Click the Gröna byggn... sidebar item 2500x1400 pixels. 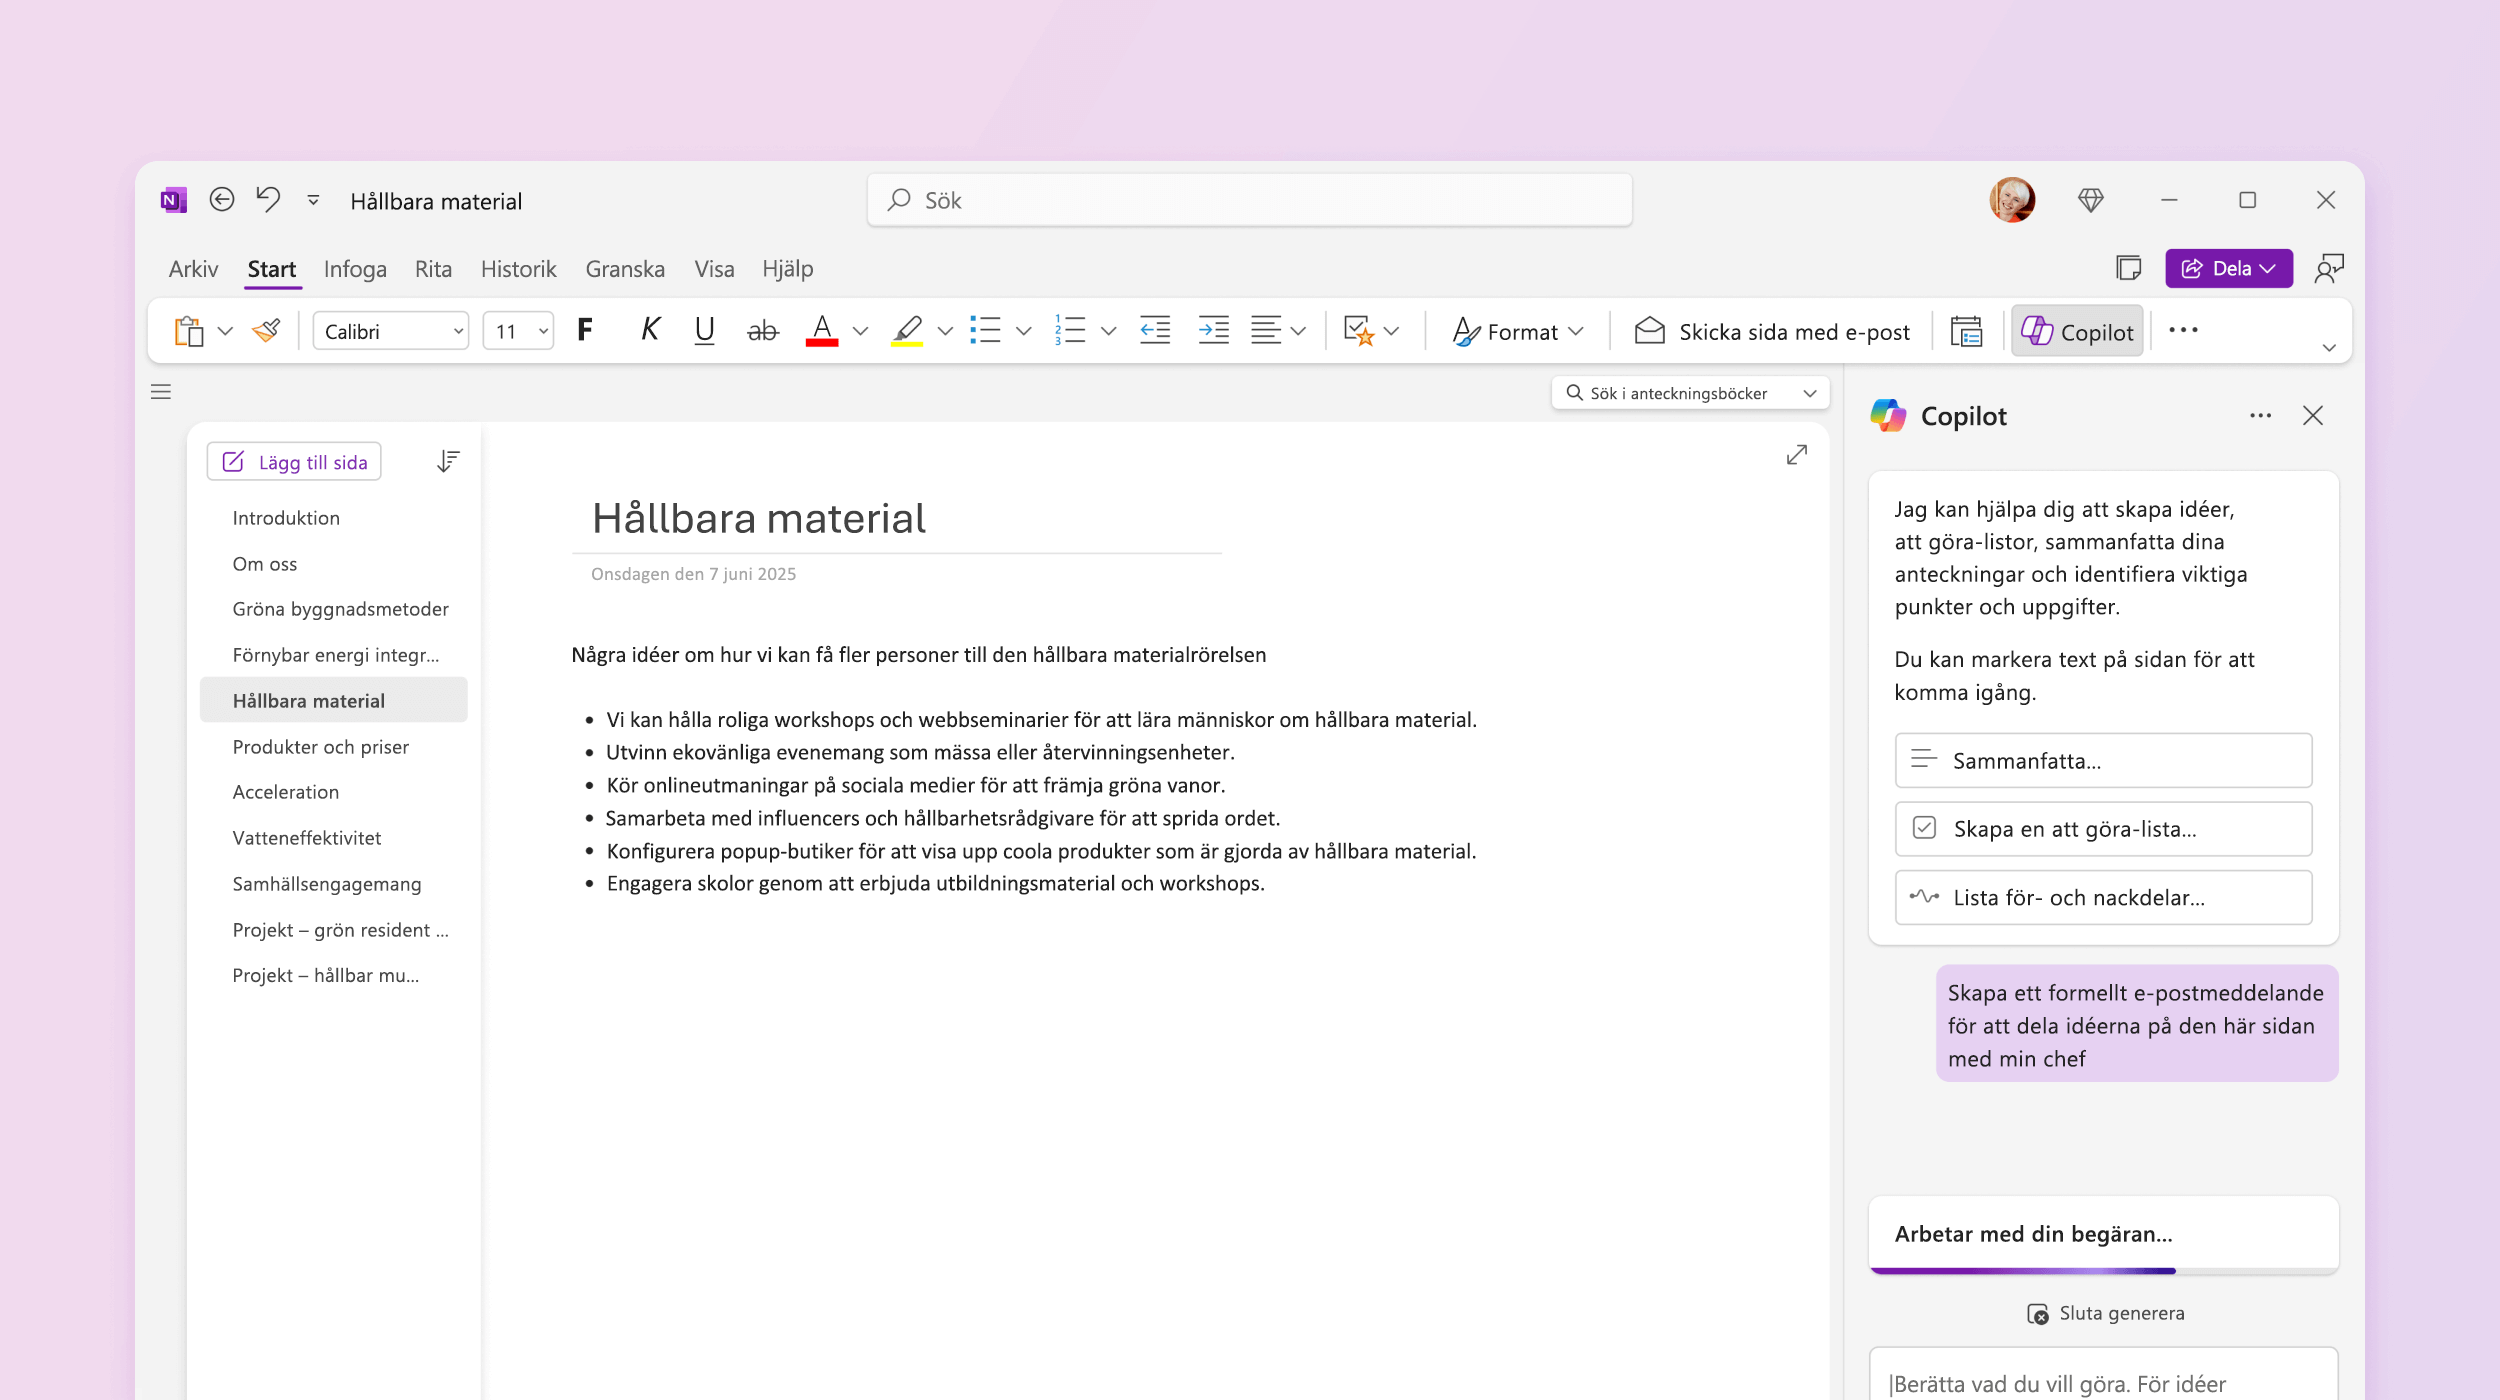pos(340,608)
